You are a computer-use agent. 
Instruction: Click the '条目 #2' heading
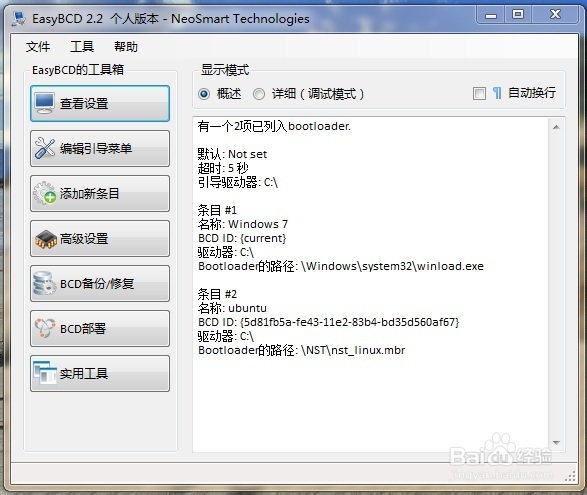tap(217, 294)
